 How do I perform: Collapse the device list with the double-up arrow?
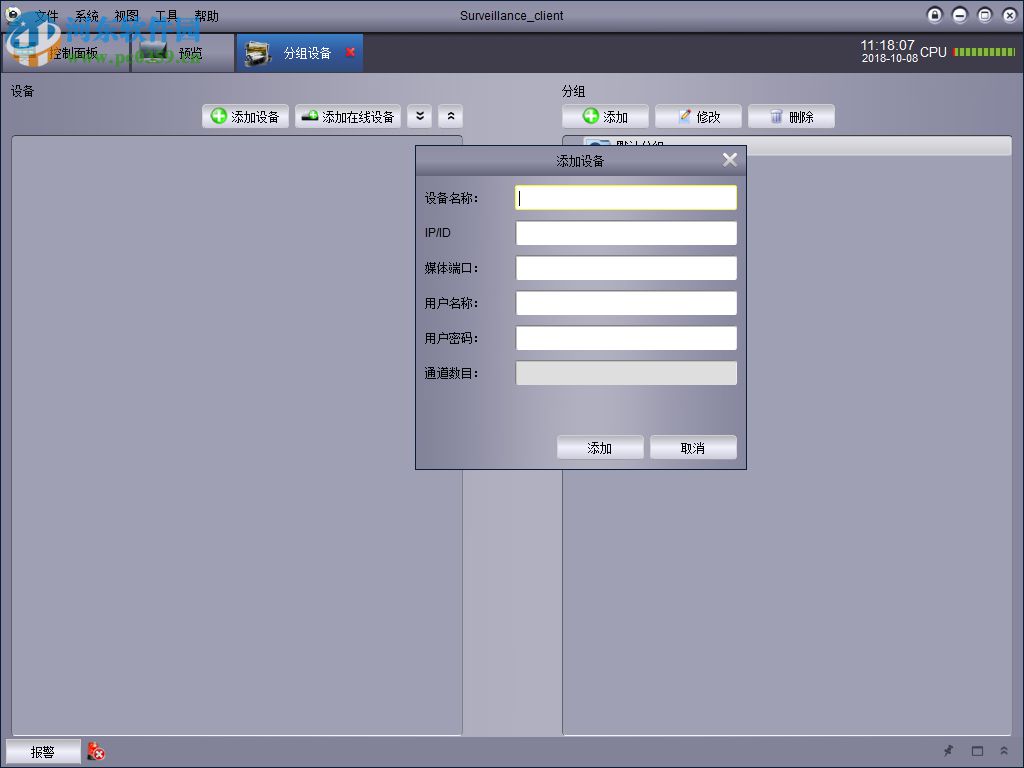pos(451,116)
